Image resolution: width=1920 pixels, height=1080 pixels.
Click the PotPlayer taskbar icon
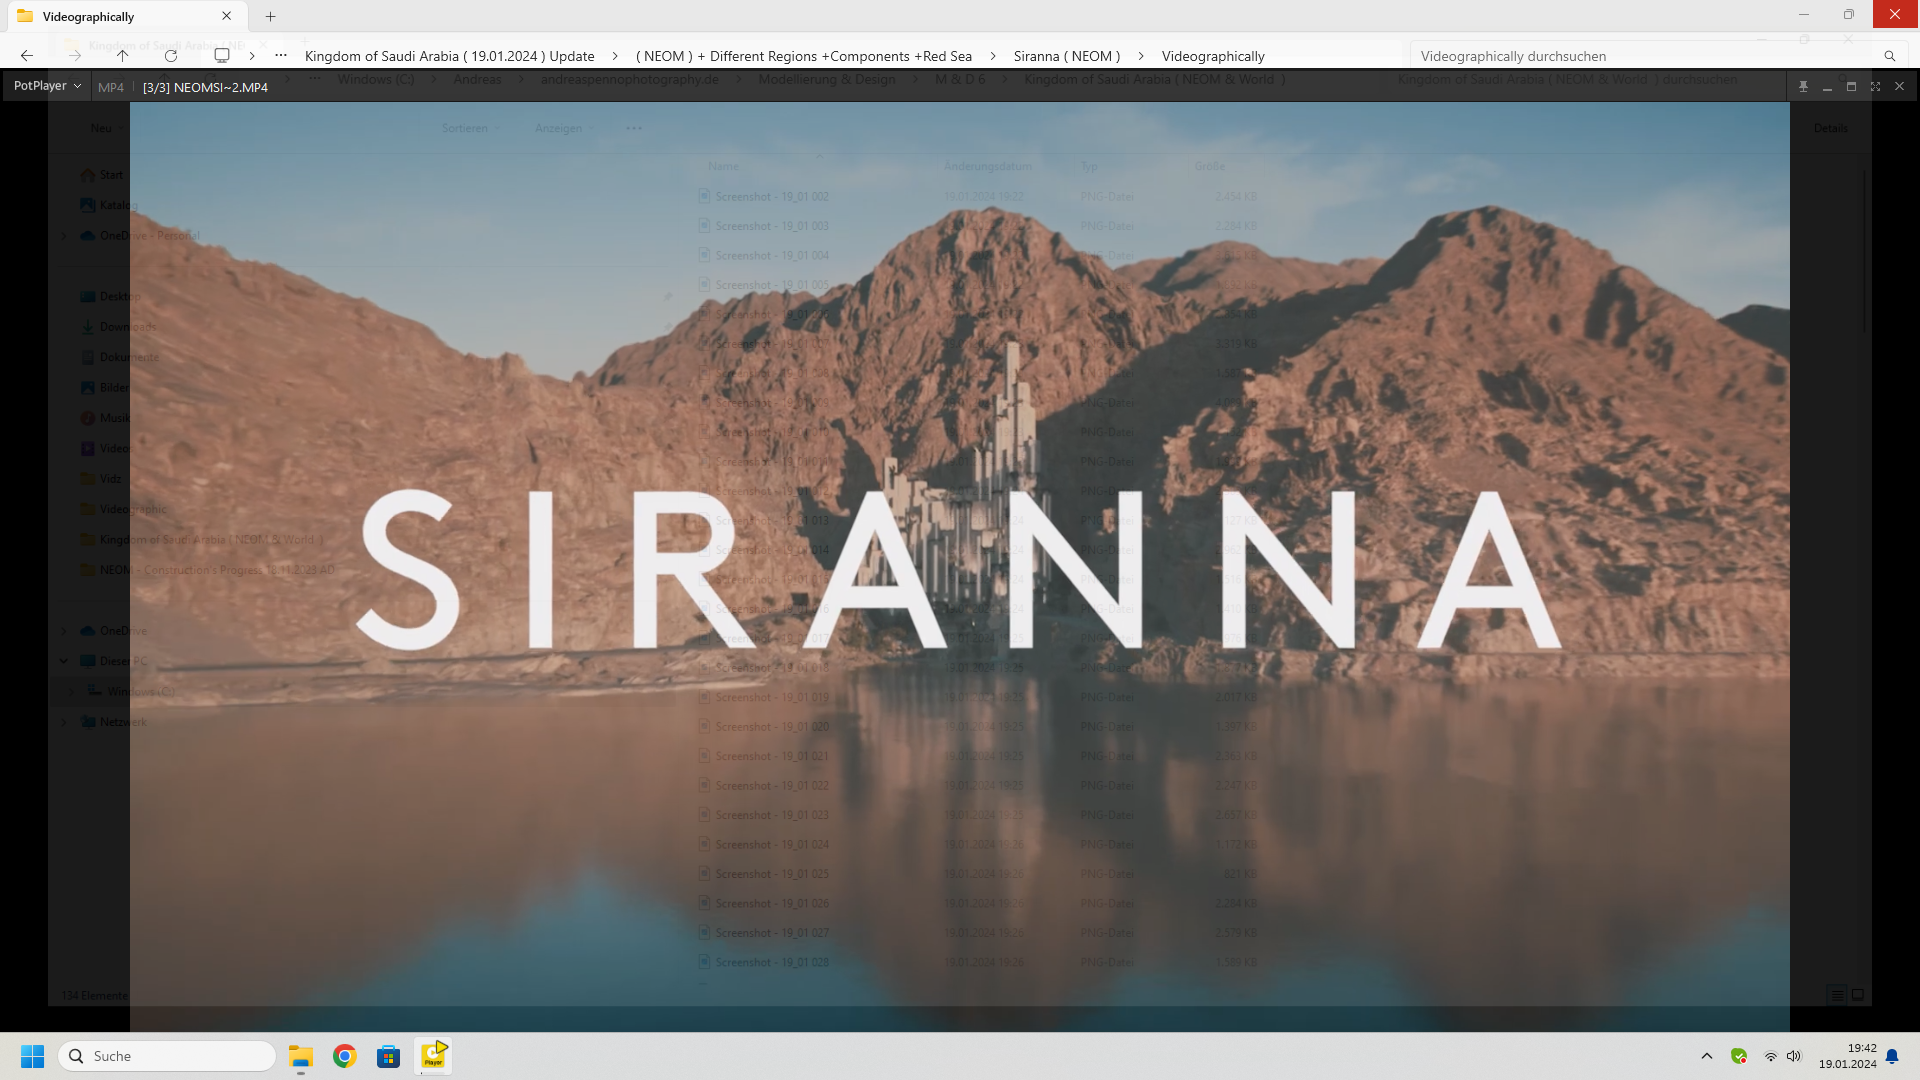click(433, 1056)
